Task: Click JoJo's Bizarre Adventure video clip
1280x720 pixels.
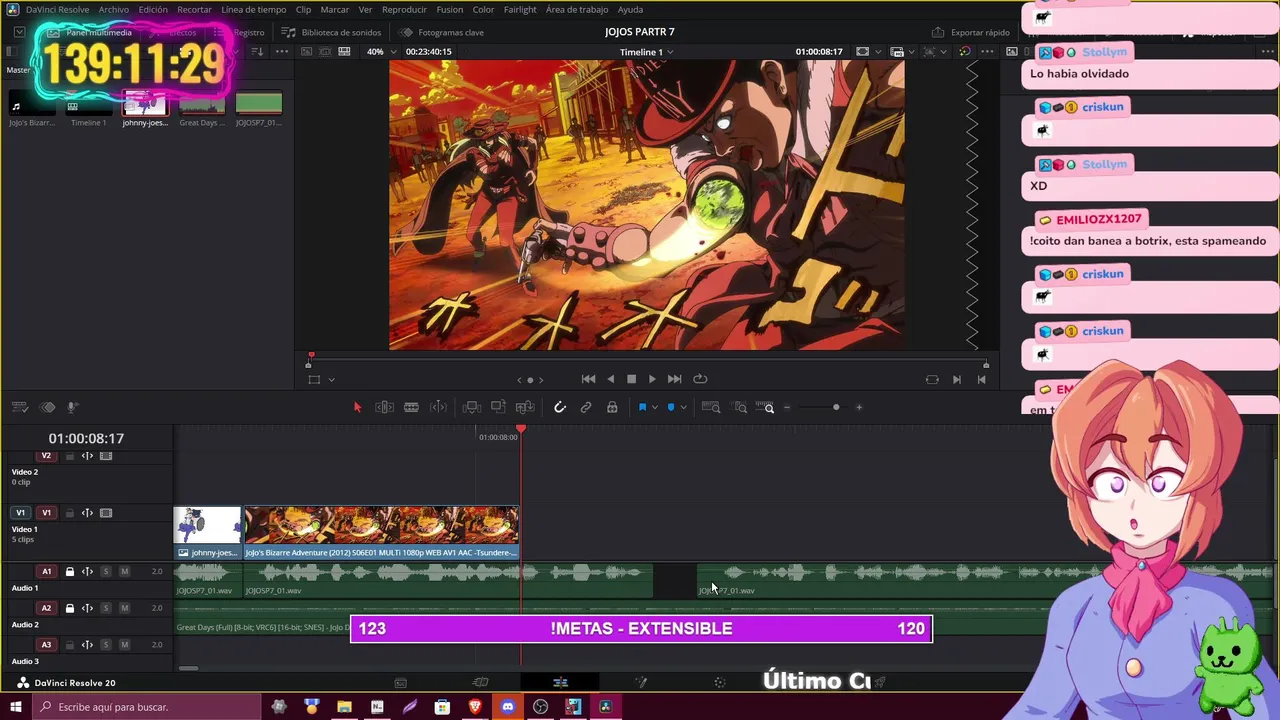Action: [382, 532]
